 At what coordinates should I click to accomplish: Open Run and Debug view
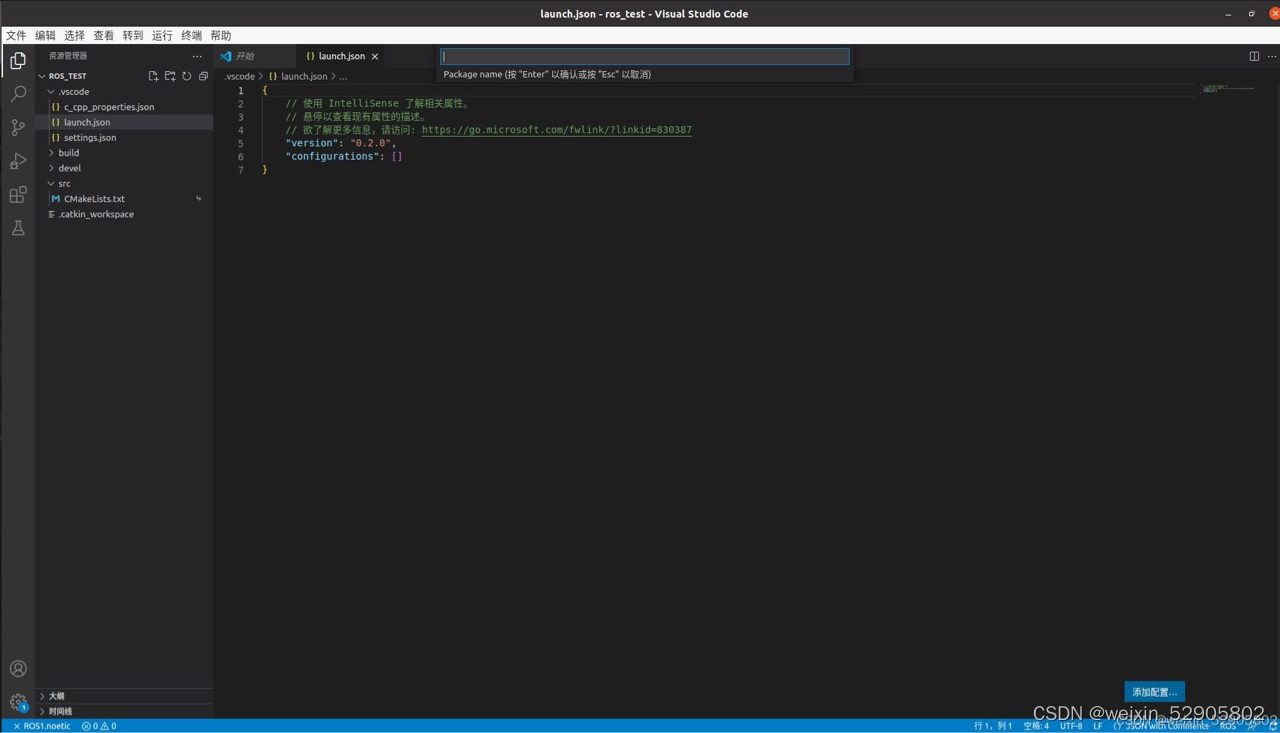tap(17, 161)
